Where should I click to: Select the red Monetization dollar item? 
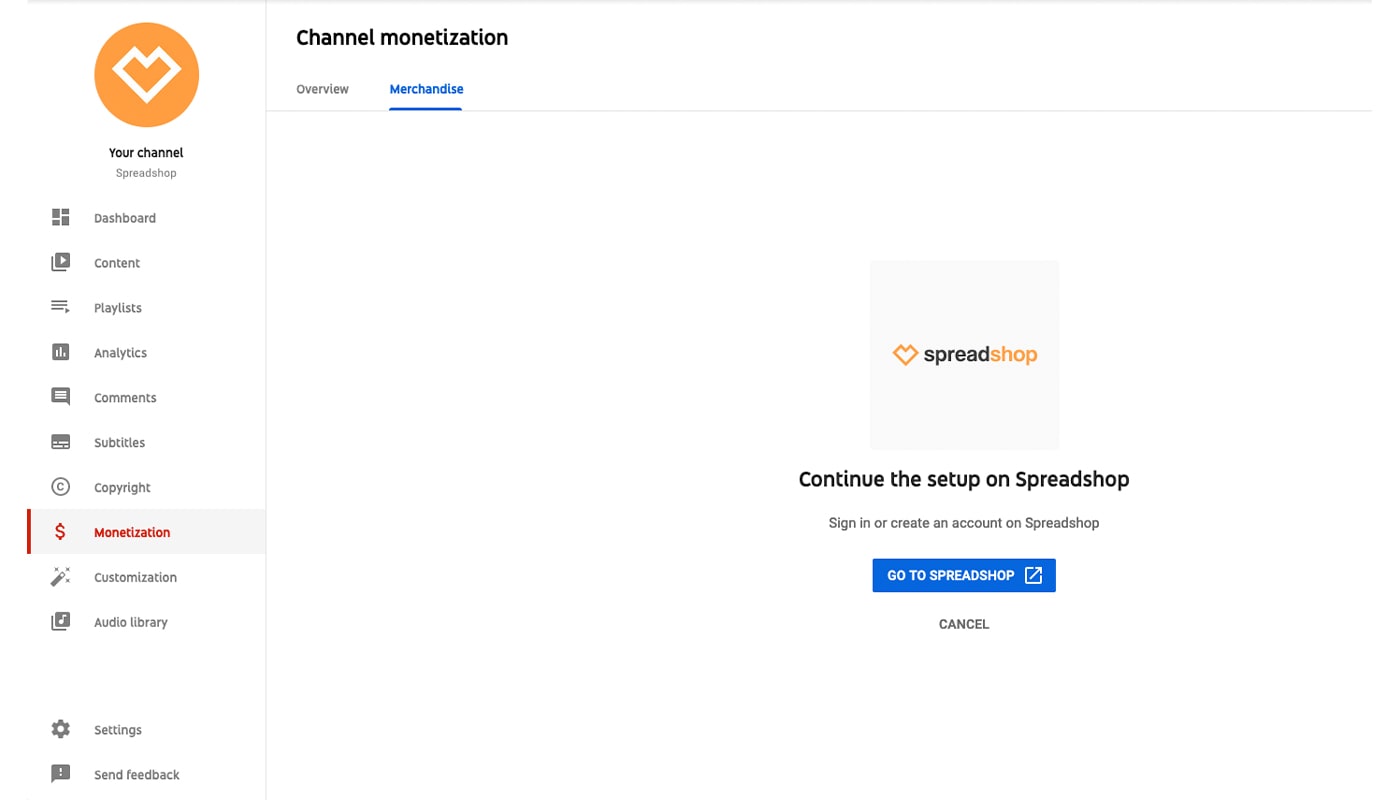click(132, 532)
